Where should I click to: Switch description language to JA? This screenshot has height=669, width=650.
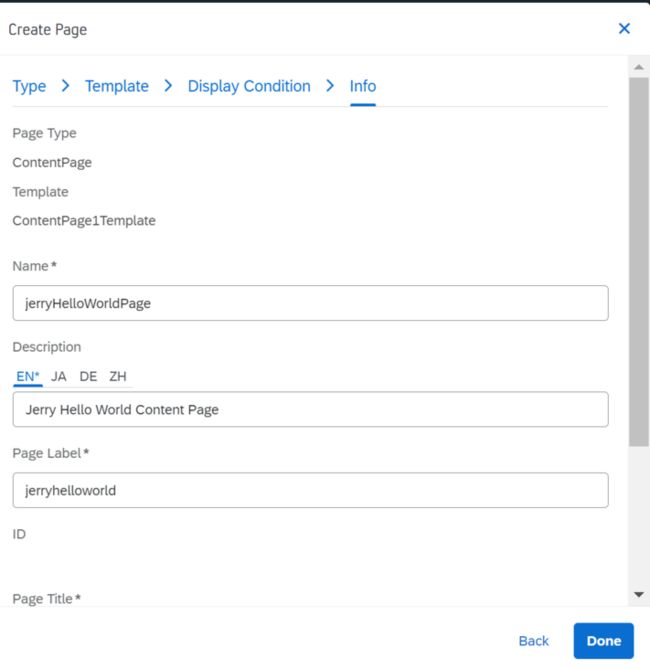click(58, 376)
